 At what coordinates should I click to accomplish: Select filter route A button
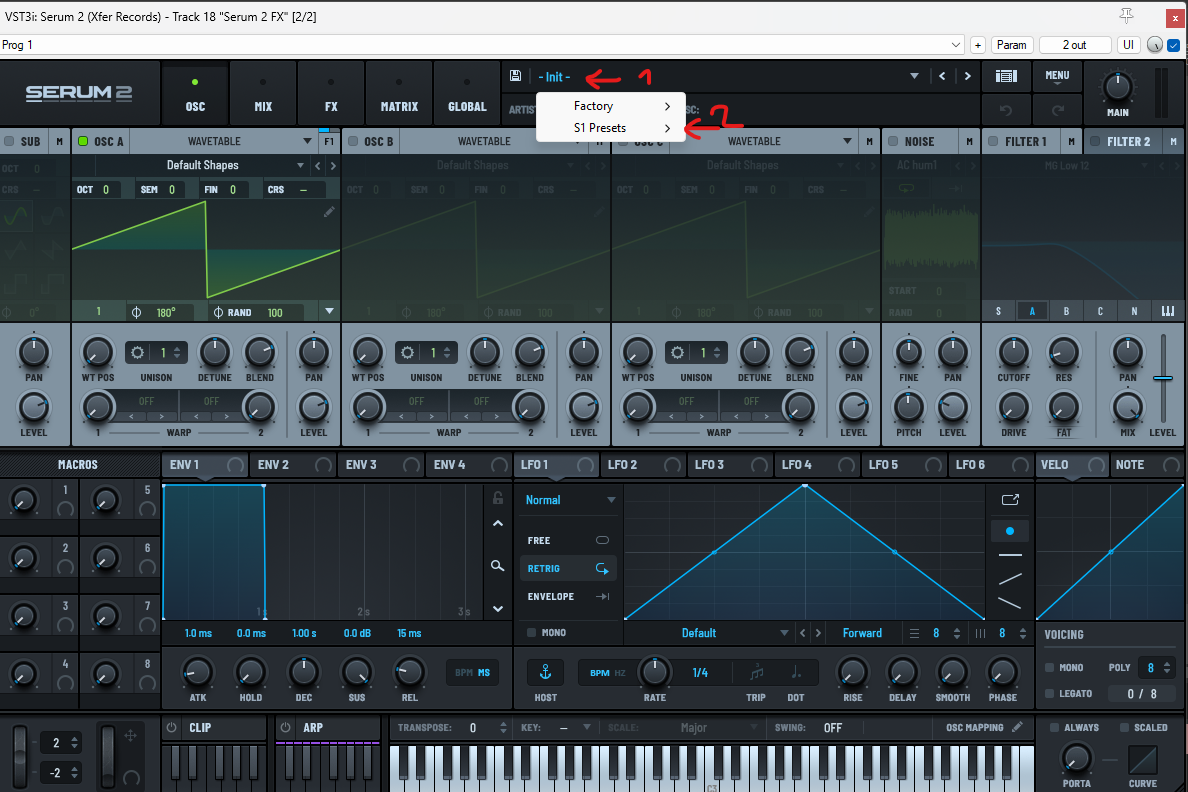click(1032, 311)
